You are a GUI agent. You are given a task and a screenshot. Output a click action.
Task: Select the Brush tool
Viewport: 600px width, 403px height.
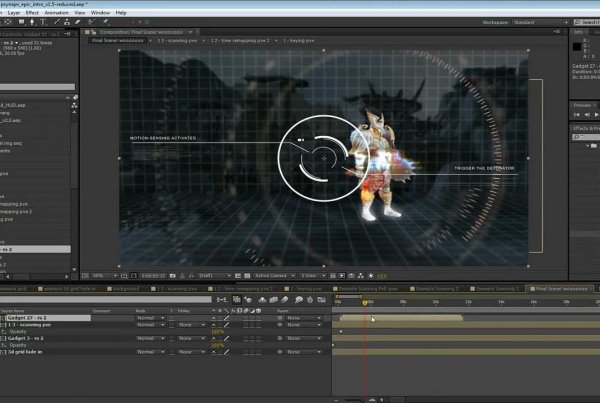pos(57,22)
